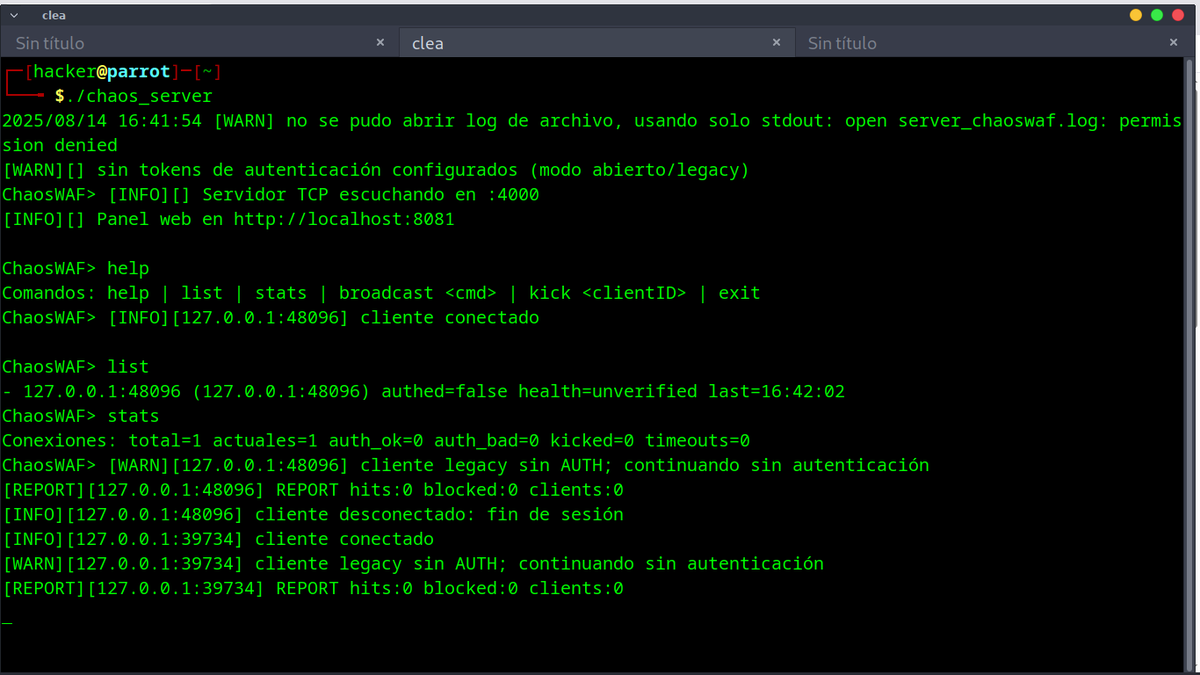Click the 'ChaosWAF> list' command line
Image resolution: width=1200 pixels, height=675 pixels.
(x=76, y=367)
